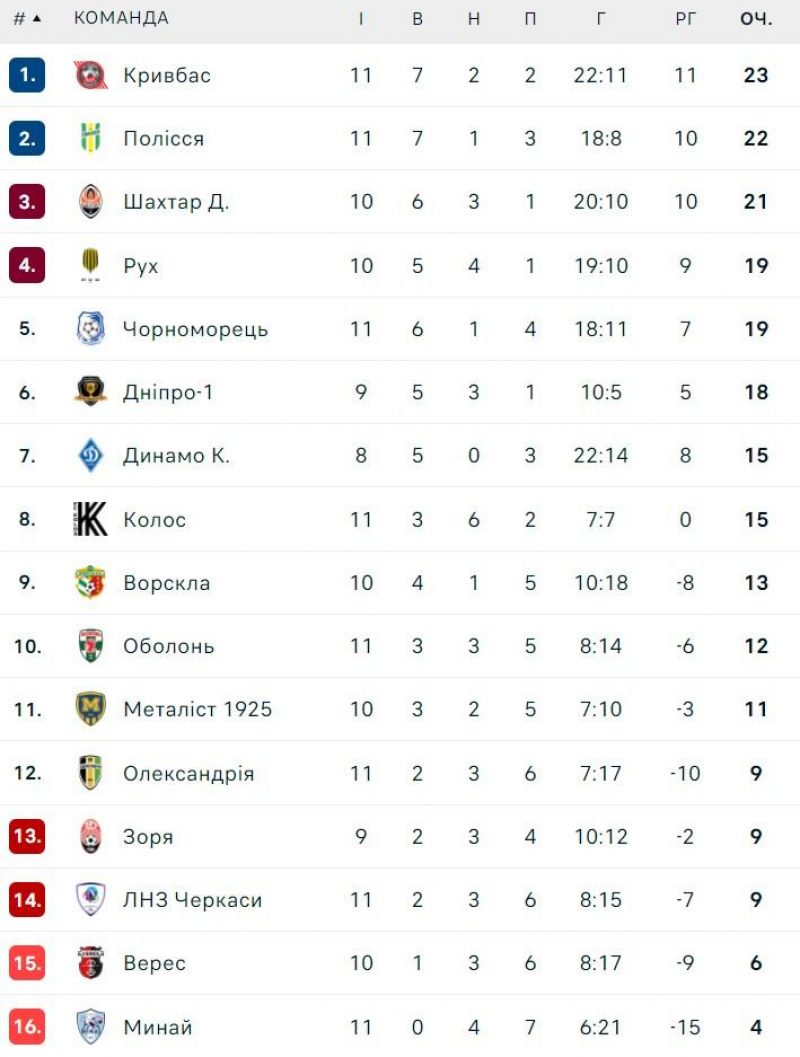The width and height of the screenshot is (800, 1057).
Task: Sort by the РГ goal difference header
Action: pyautogui.click(x=685, y=18)
